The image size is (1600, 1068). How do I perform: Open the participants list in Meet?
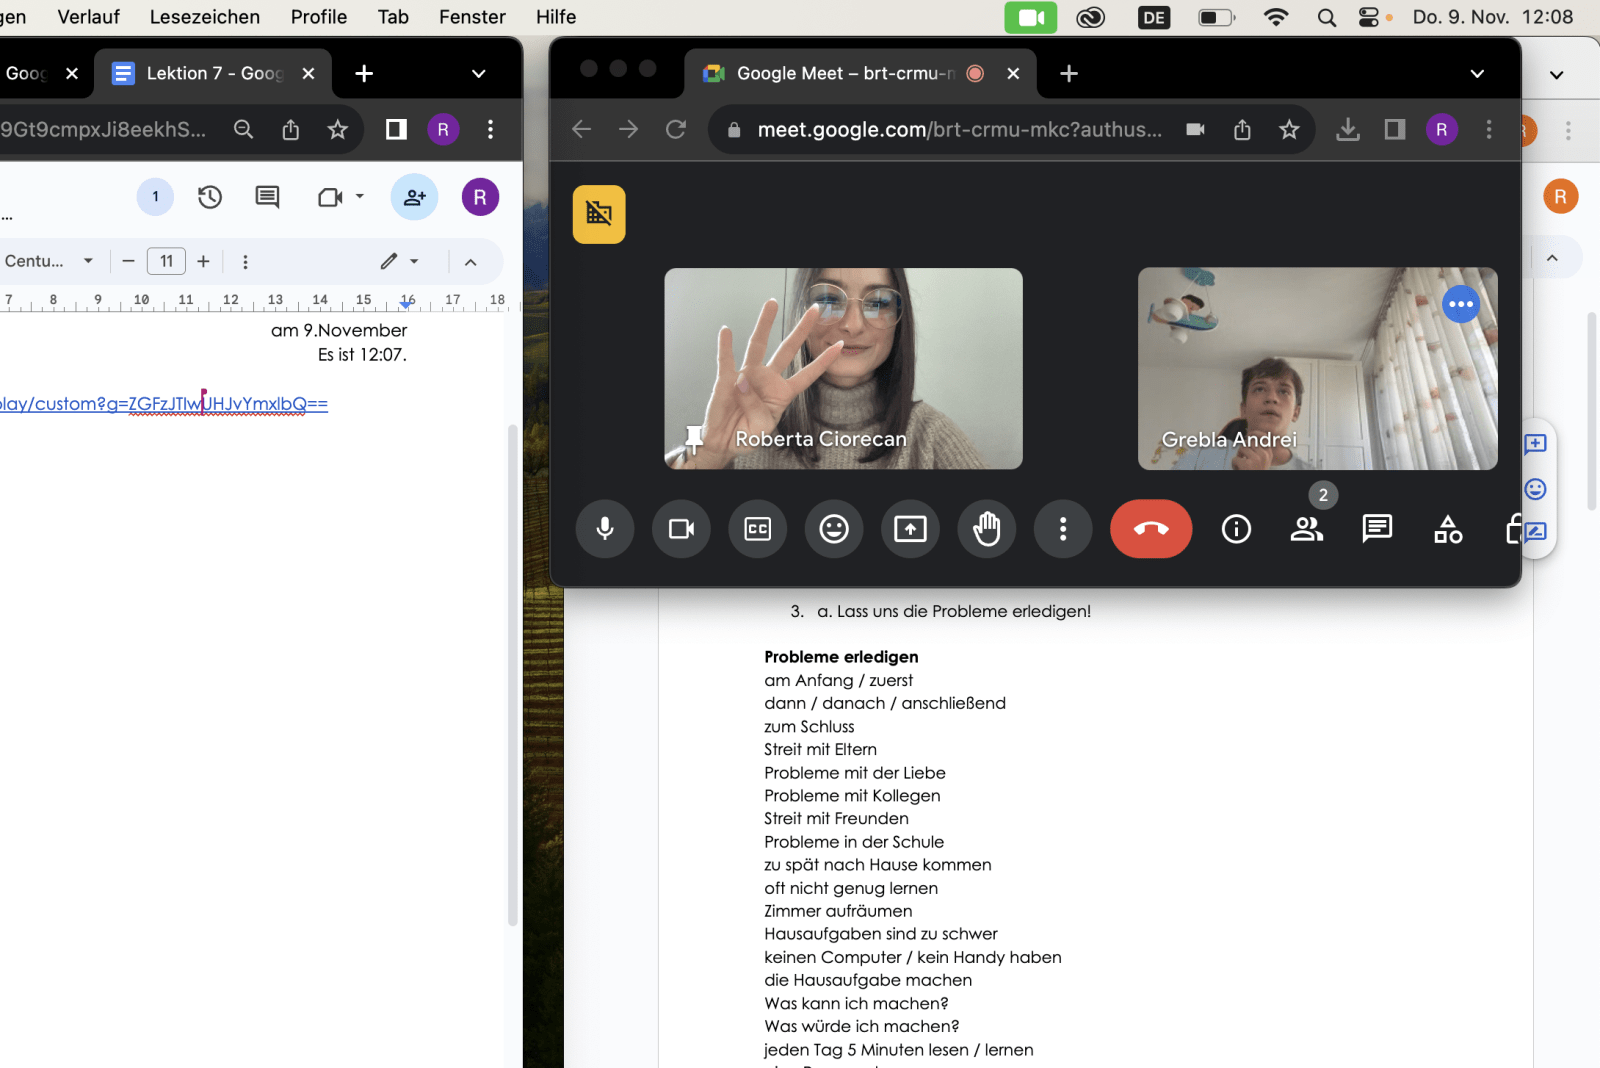(1307, 528)
